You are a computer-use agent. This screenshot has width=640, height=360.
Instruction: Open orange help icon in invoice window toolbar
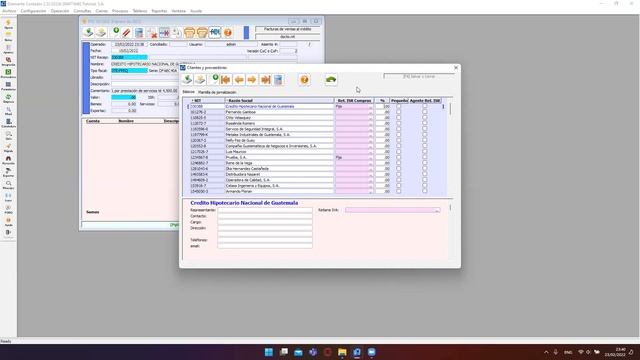point(228,33)
